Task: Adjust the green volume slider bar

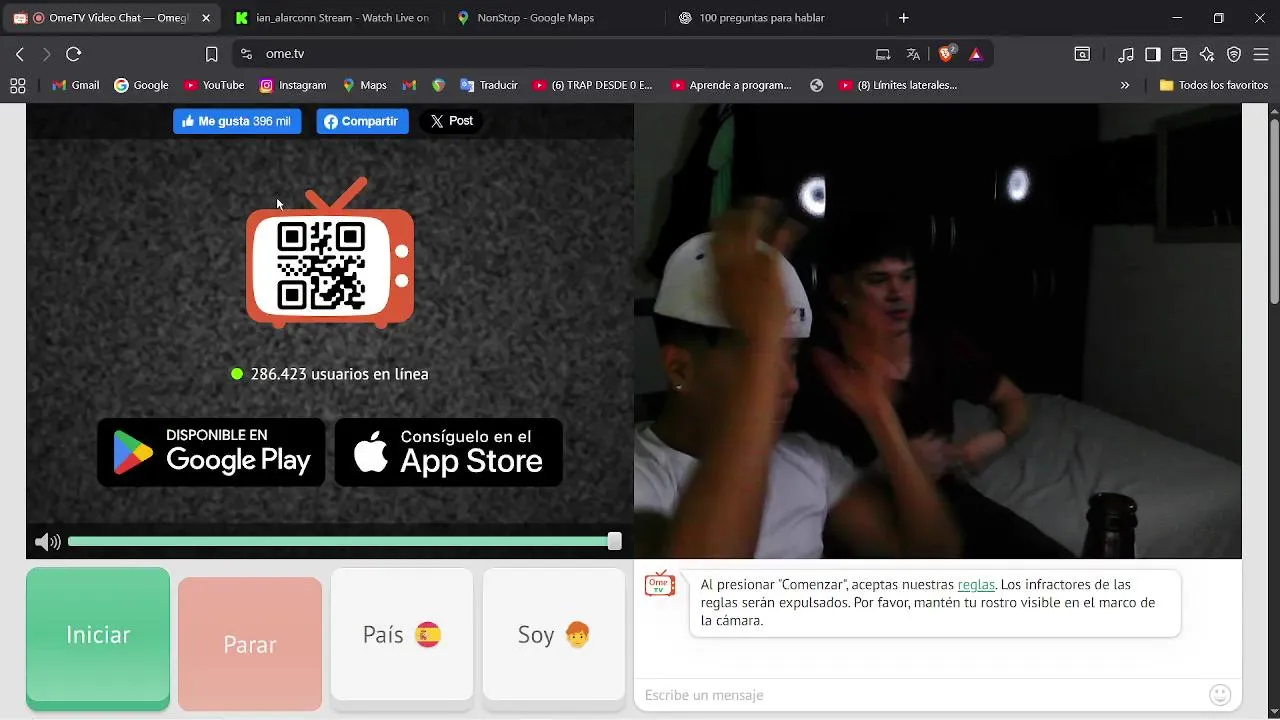Action: [x=344, y=541]
